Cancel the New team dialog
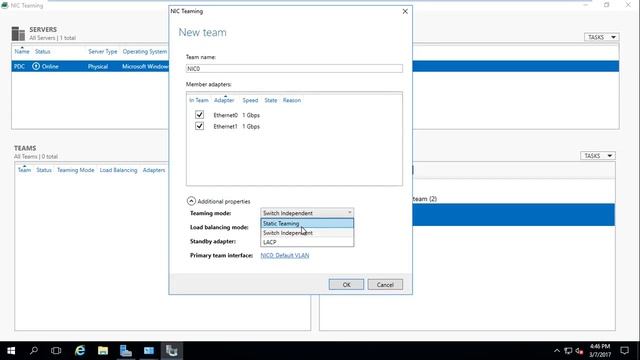The width and height of the screenshot is (640, 360). [x=385, y=284]
